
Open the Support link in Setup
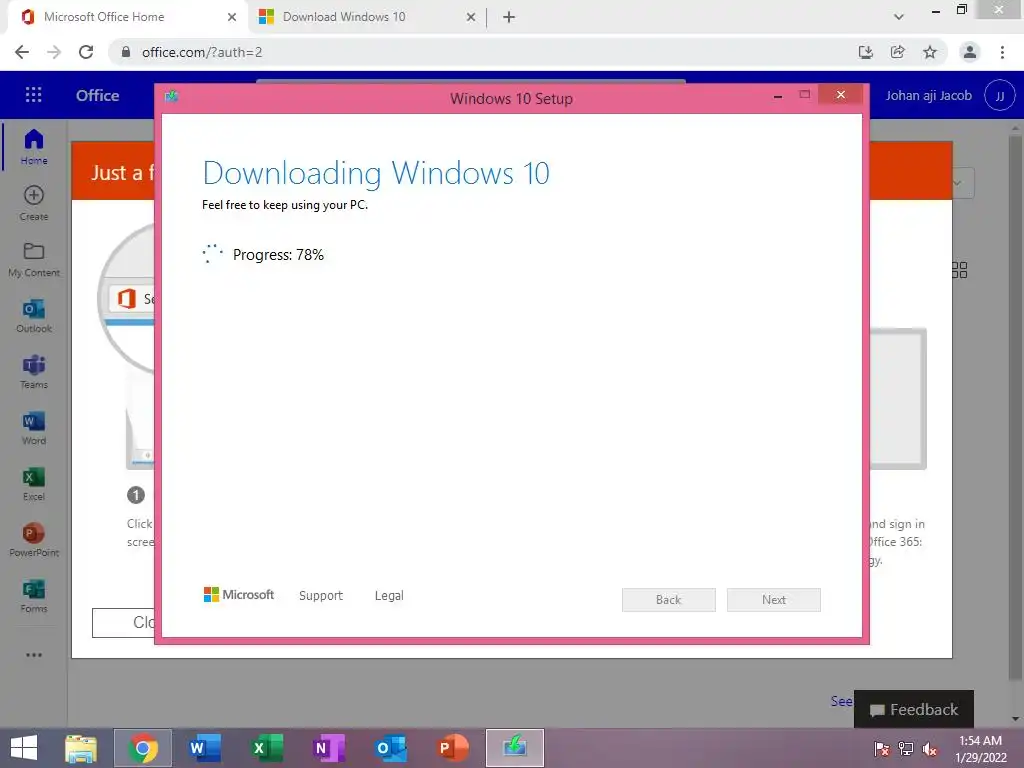[x=321, y=596]
